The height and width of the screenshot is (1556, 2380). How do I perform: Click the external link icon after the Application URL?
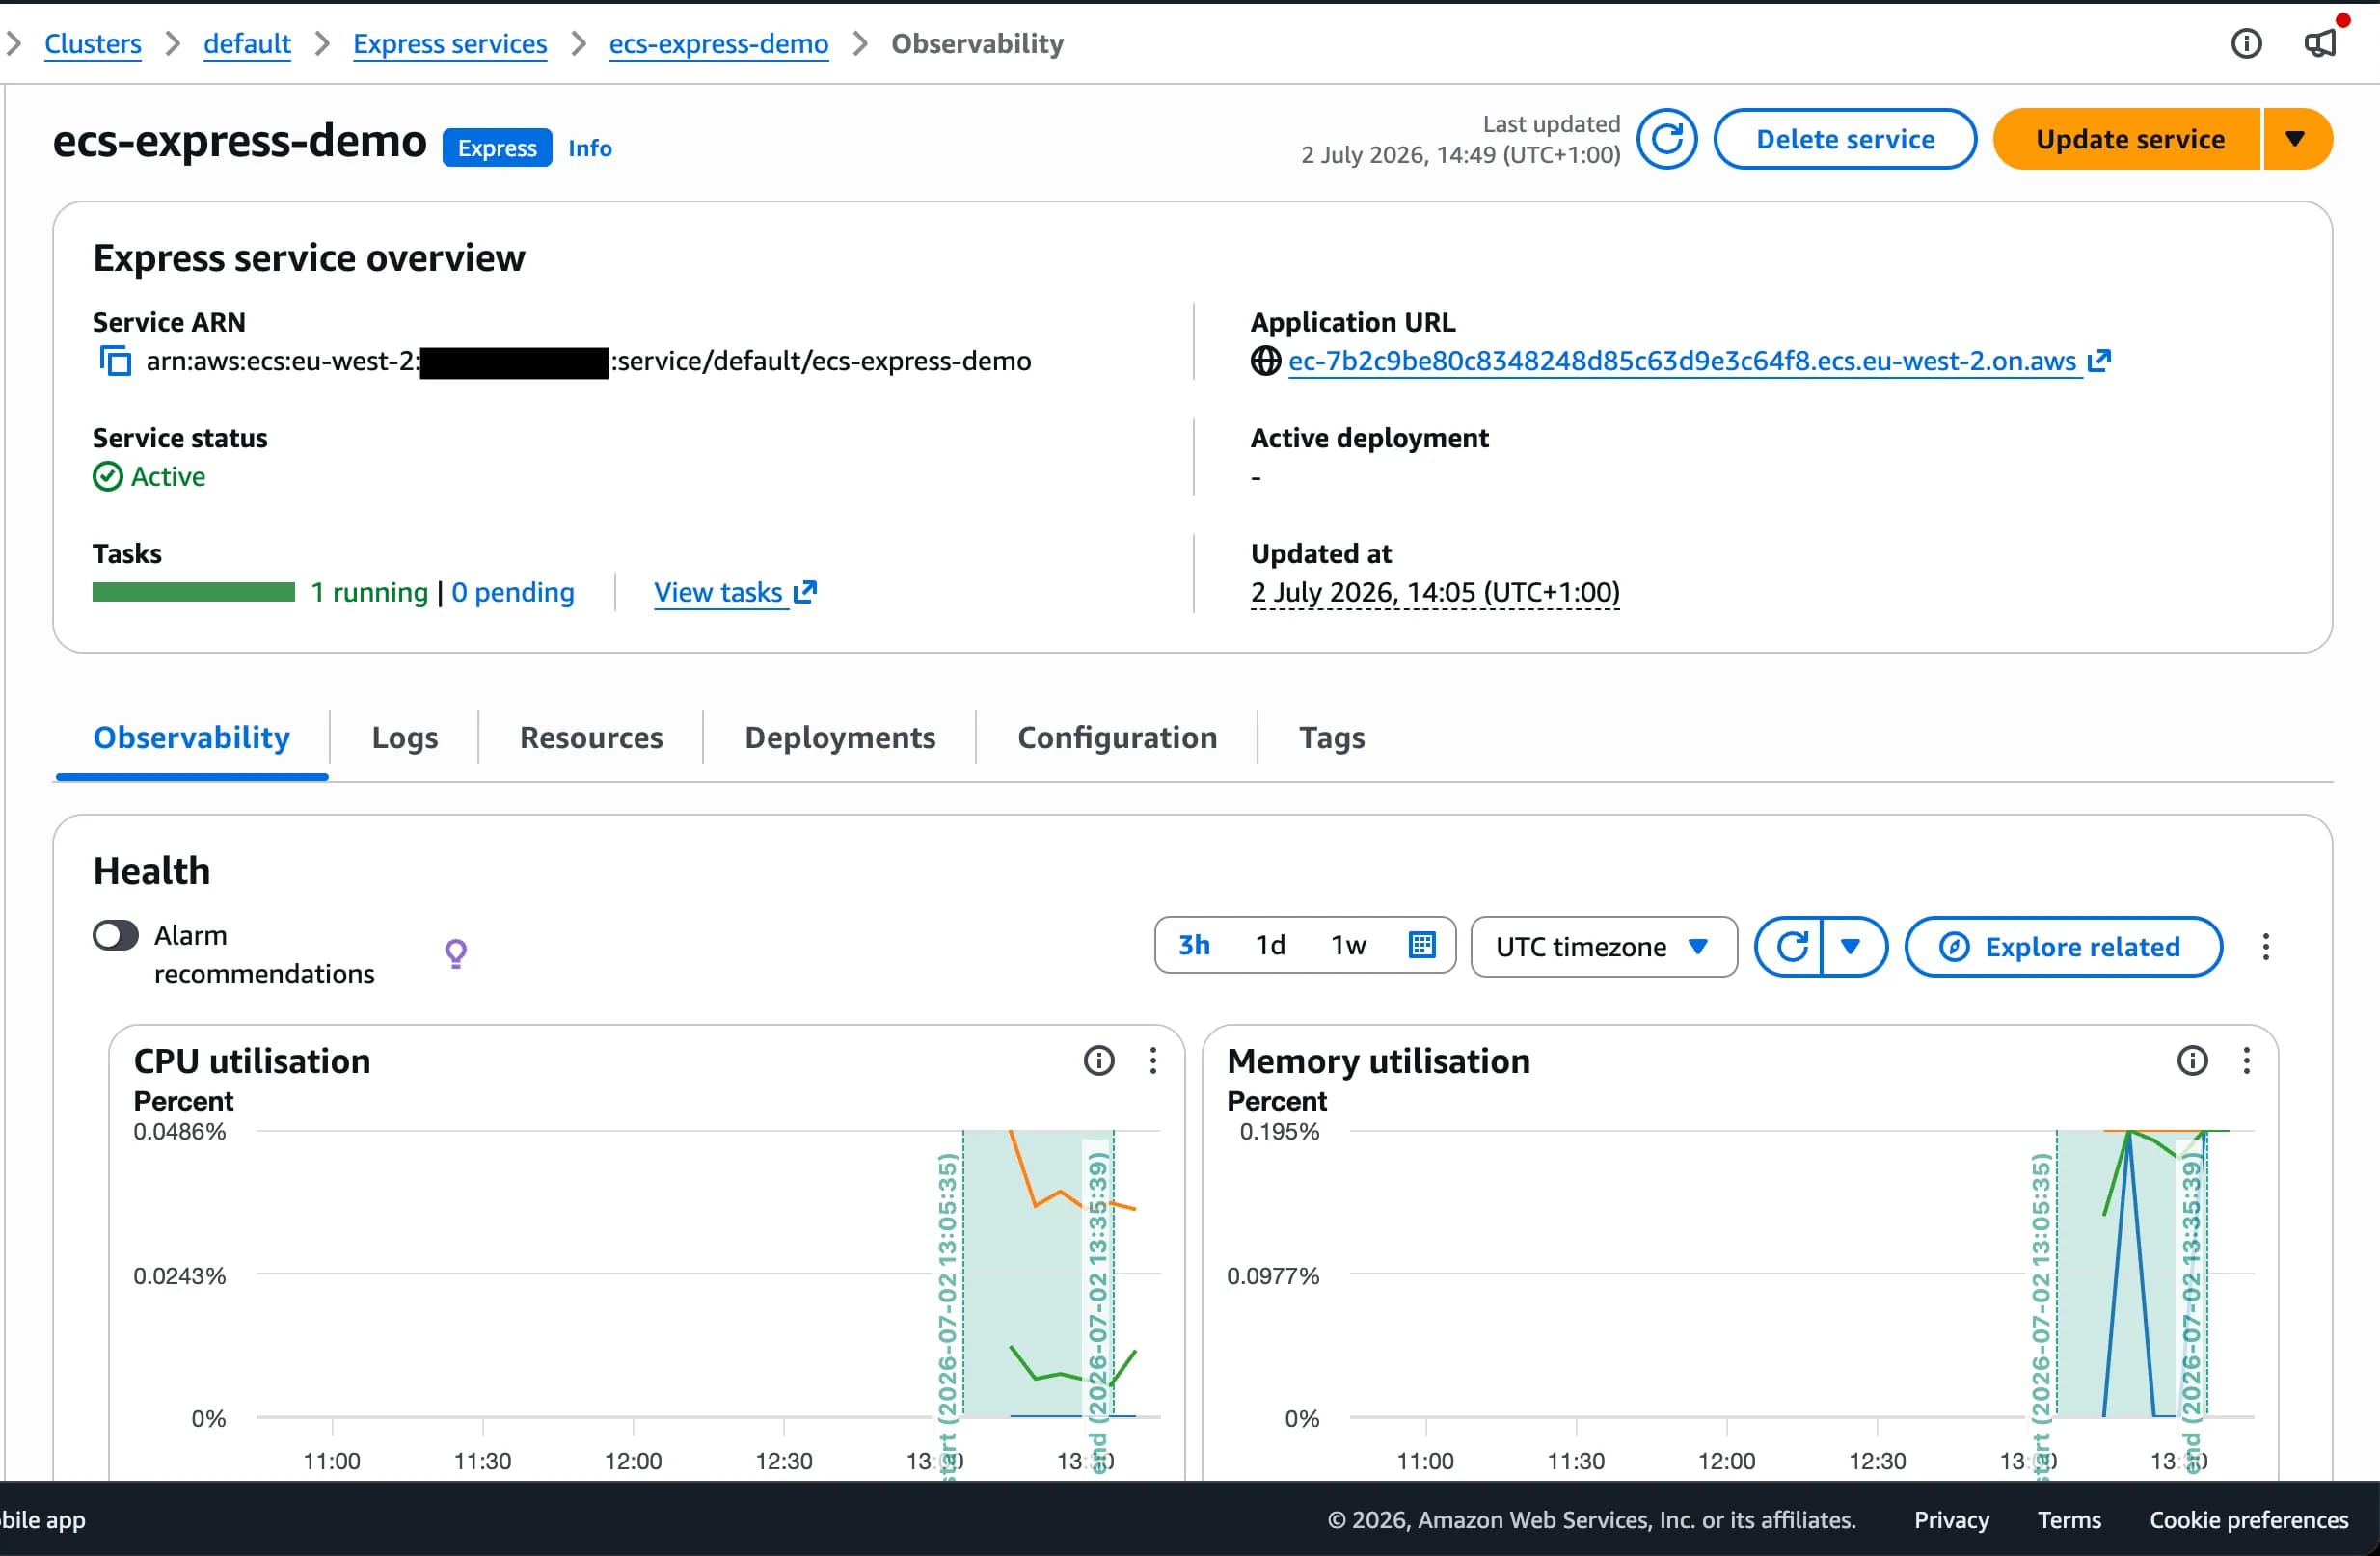[2099, 360]
